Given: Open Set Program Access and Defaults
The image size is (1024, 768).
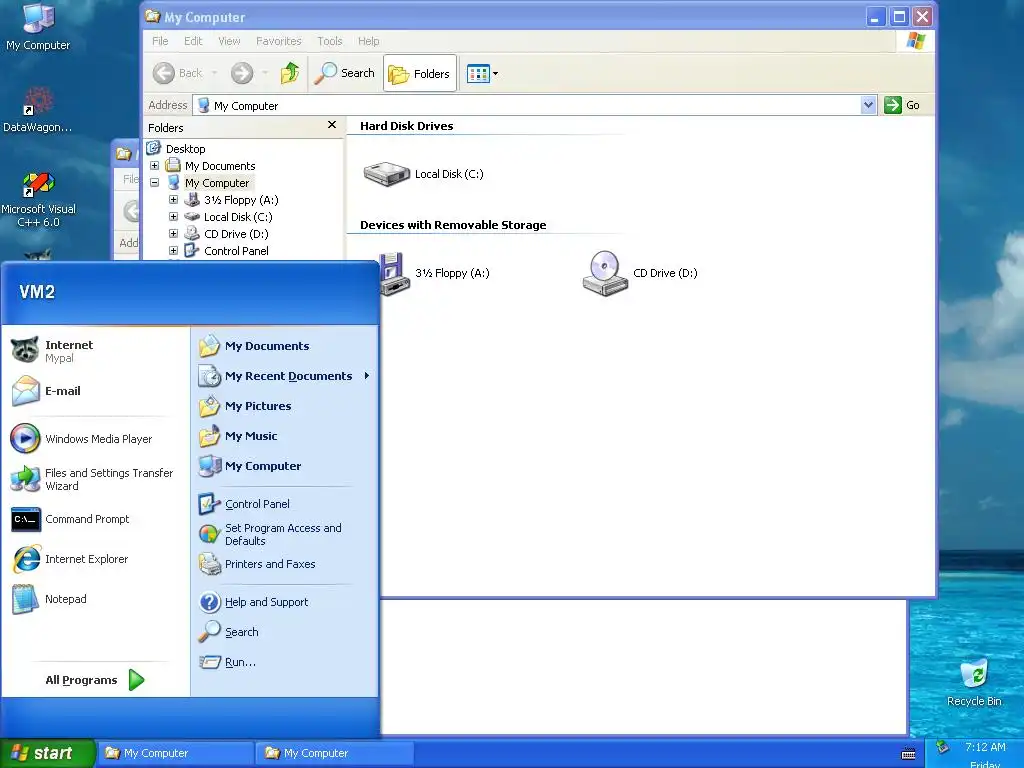Looking at the screenshot, I should [284, 534].
